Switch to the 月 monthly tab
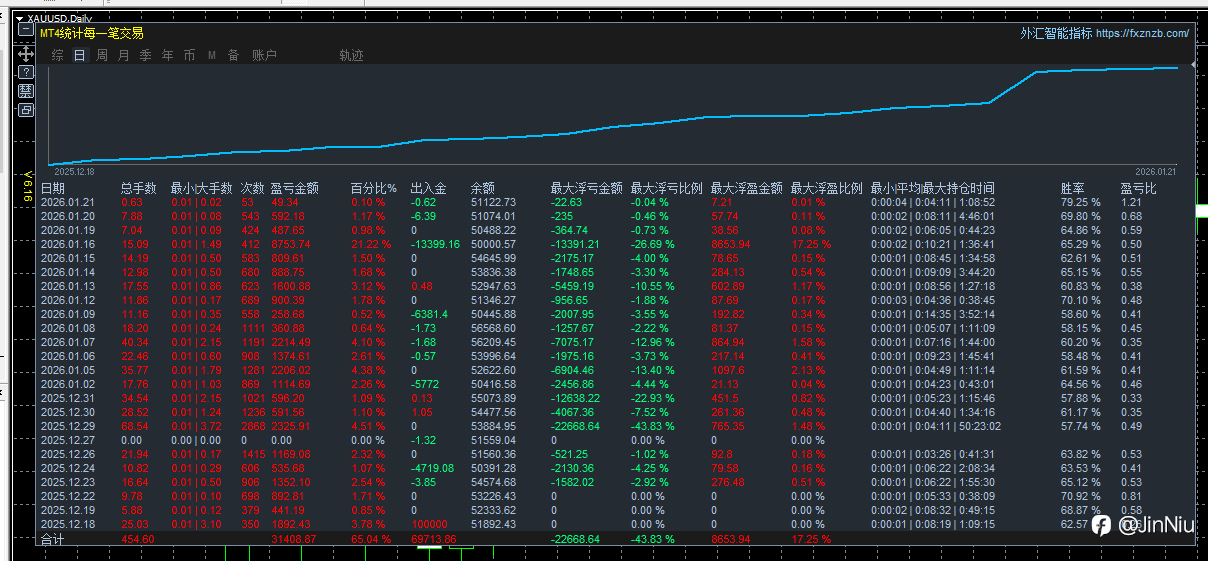This screenshot has height=561, width=1208. coord(123,56)
